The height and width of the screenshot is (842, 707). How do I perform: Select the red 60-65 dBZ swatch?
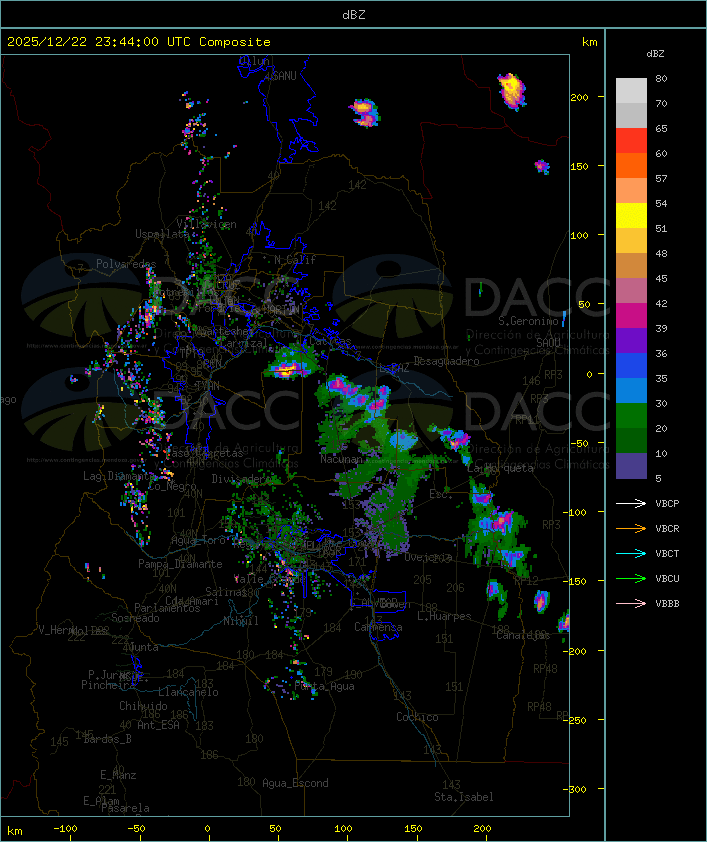tap(631, 141)
